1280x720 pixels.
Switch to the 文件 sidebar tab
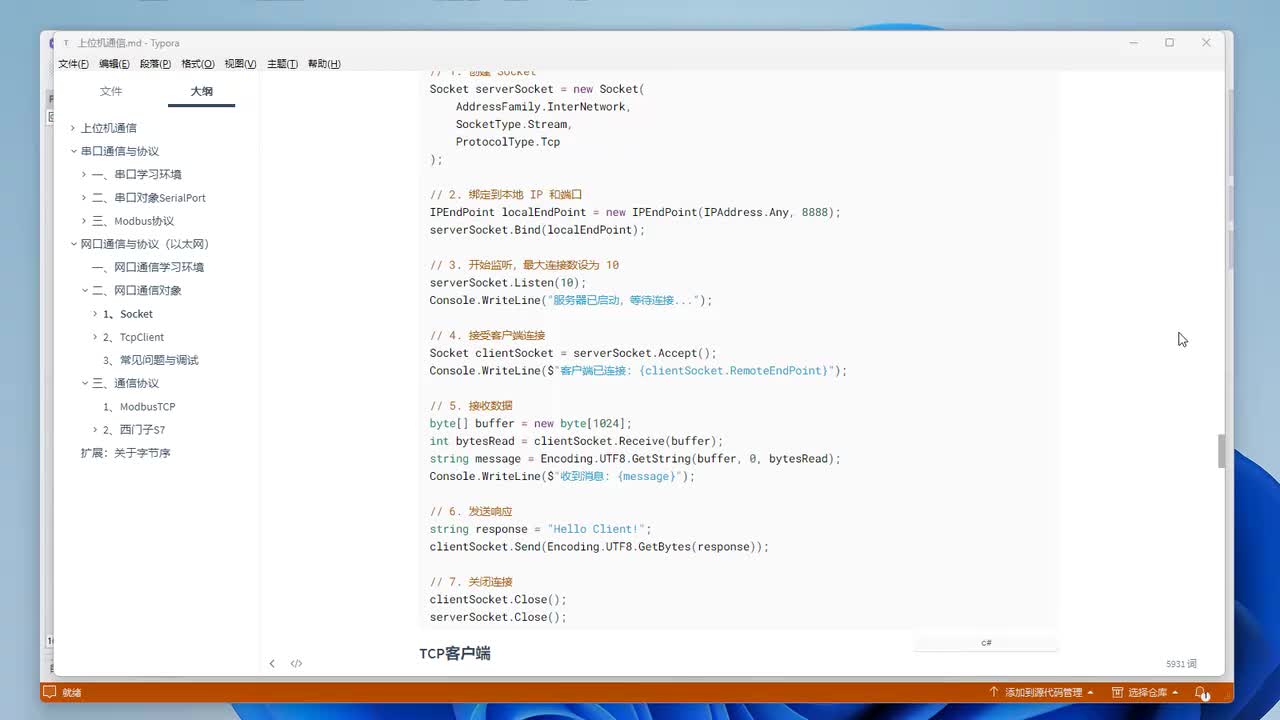coord(111,91)
